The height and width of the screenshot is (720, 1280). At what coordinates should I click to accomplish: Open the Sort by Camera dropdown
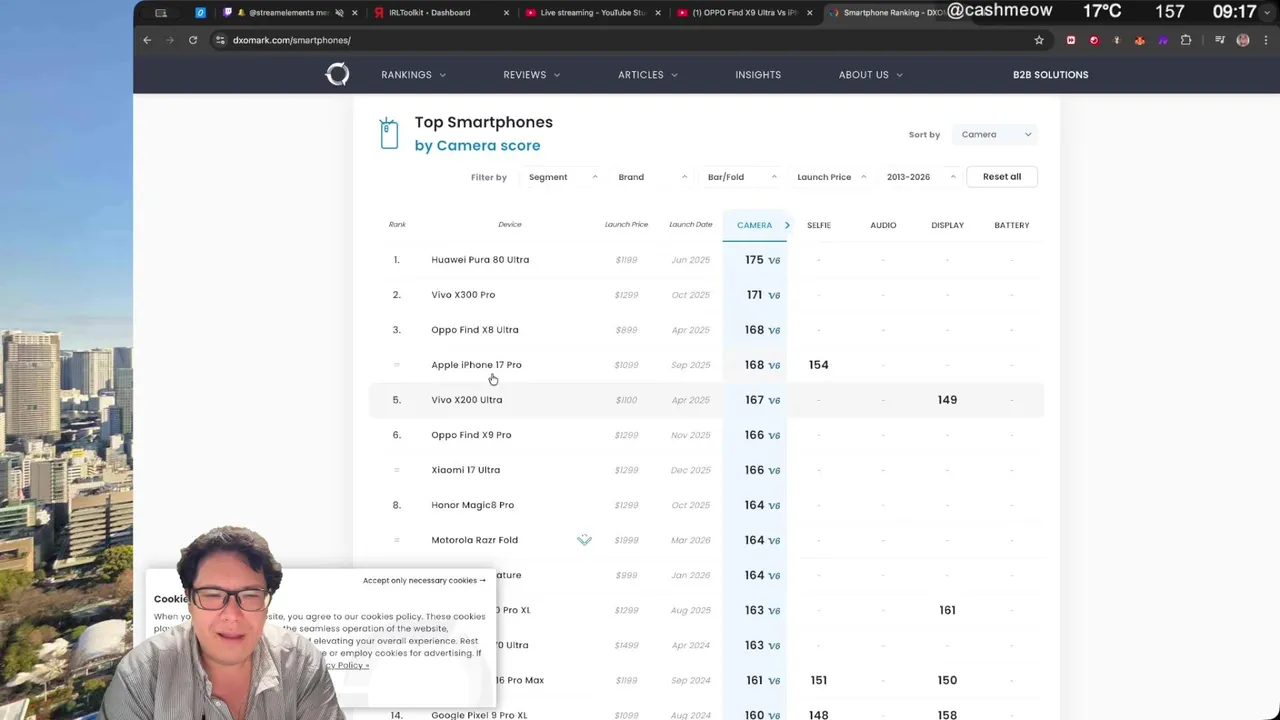995,134
